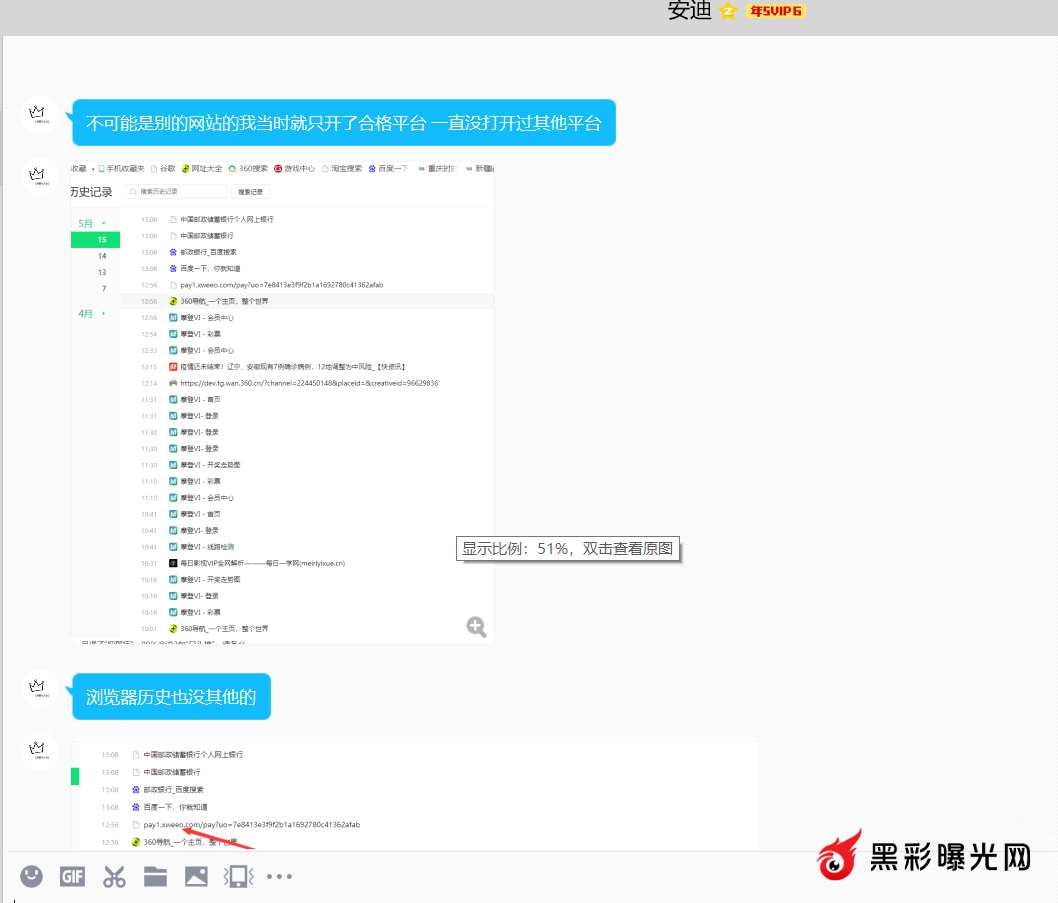1058x903 pixels.
Task: Click the crown avatar beside the first message
Action: click(38, 114)
